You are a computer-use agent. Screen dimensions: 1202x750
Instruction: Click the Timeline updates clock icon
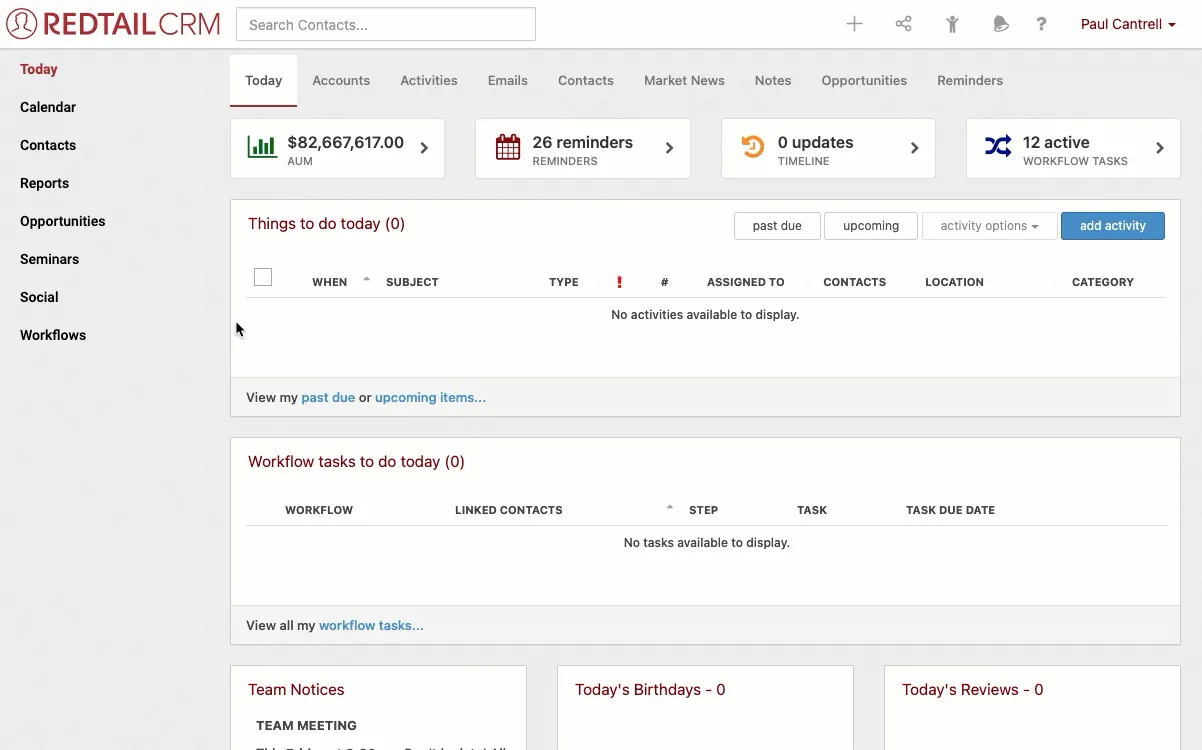(x=752, y=146)
